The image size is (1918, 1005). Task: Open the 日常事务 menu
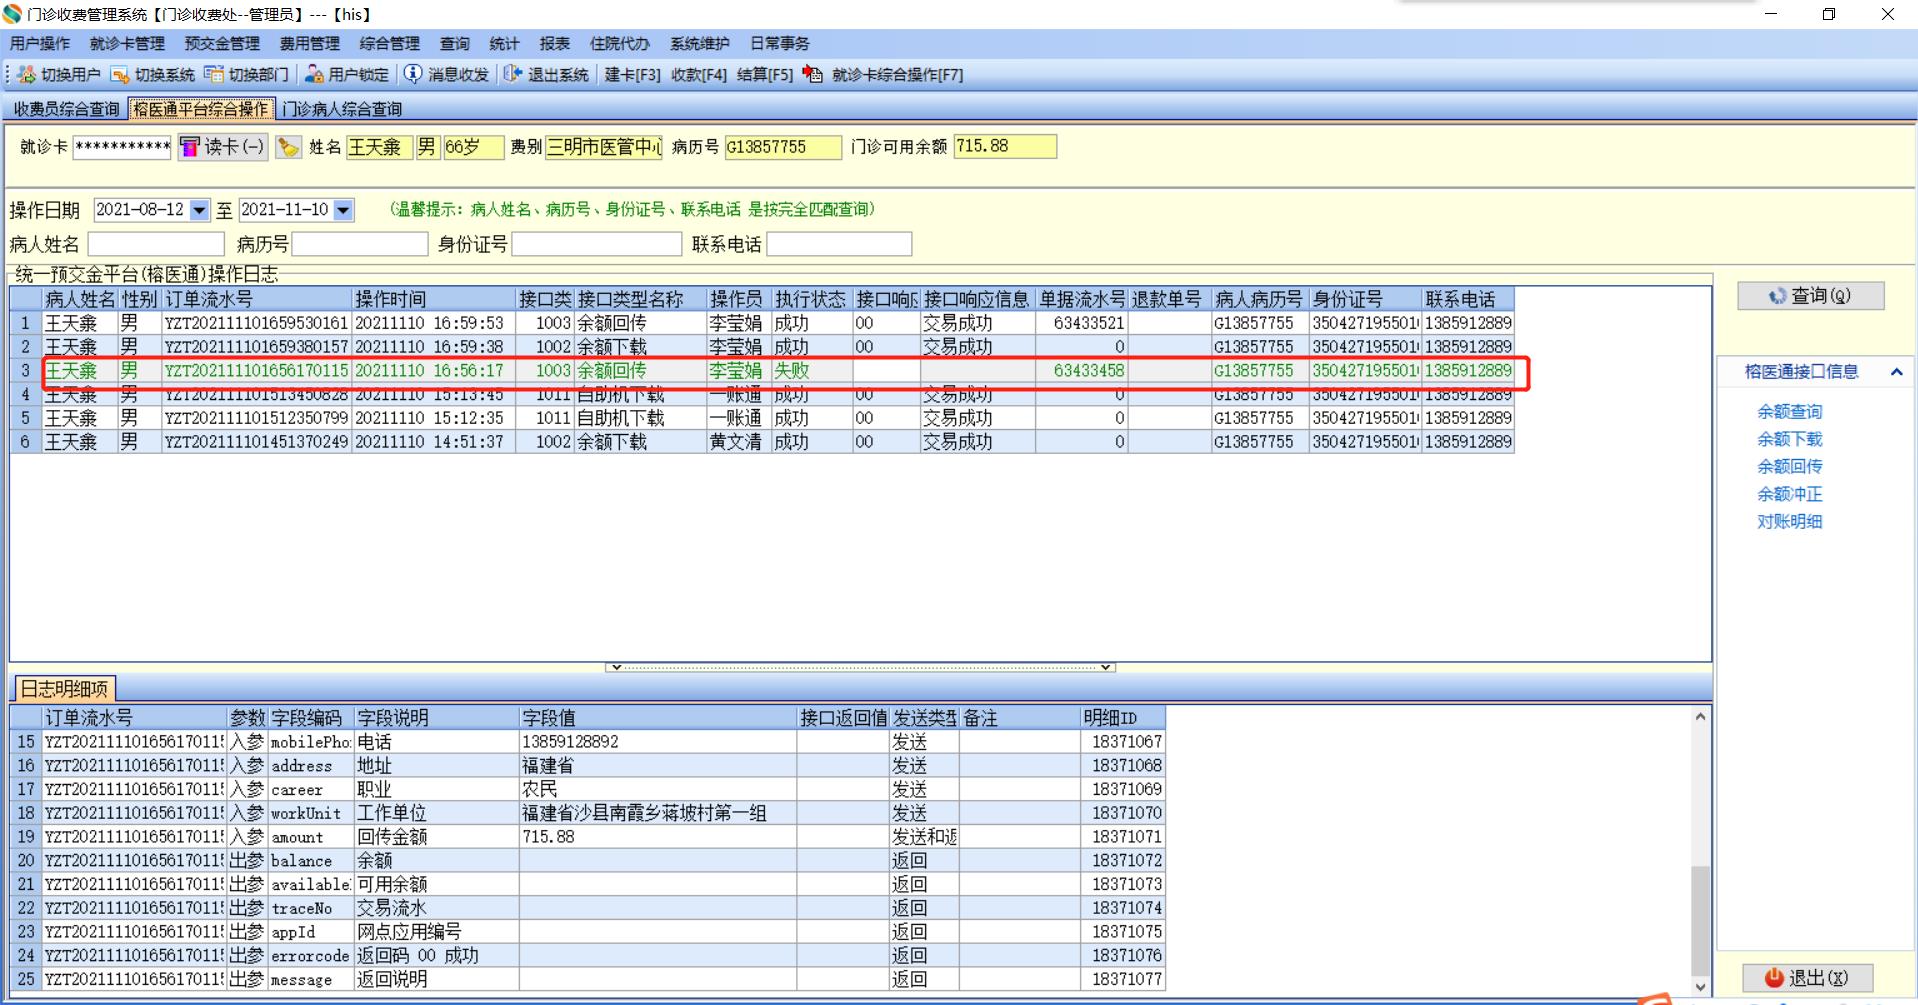(x=780, y=44)
